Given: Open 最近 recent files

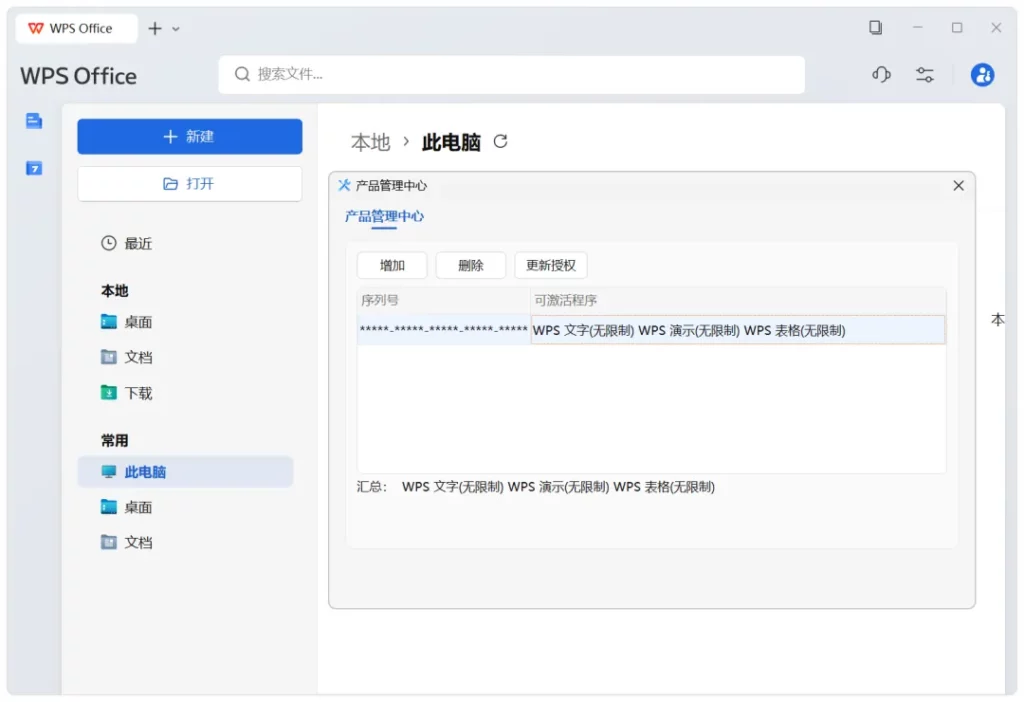Looking at the screenshot, I should click(138, 244).
